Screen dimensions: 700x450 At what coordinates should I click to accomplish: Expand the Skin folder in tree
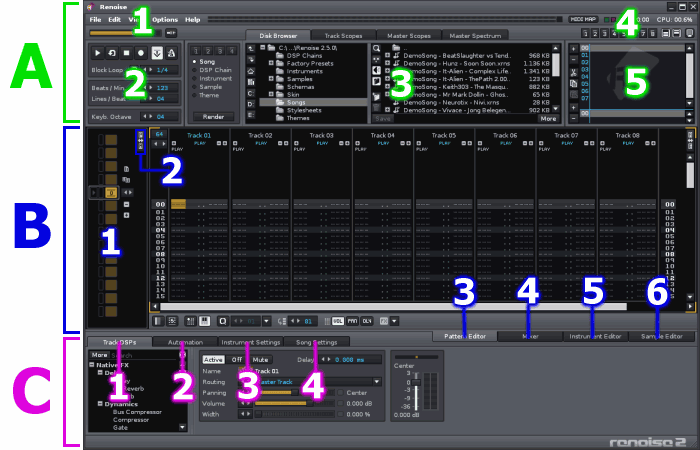pos(271,95)
